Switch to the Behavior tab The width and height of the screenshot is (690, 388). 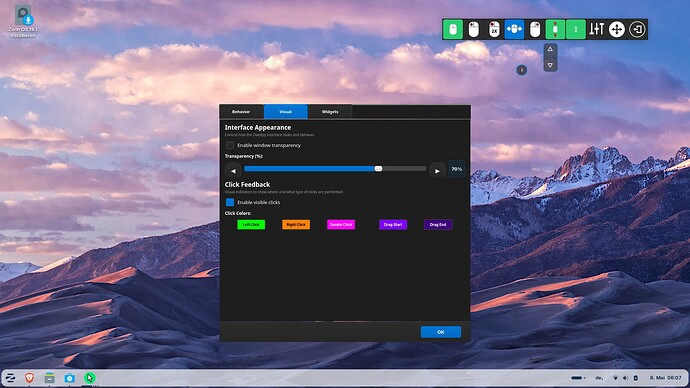tap(241, 112)
